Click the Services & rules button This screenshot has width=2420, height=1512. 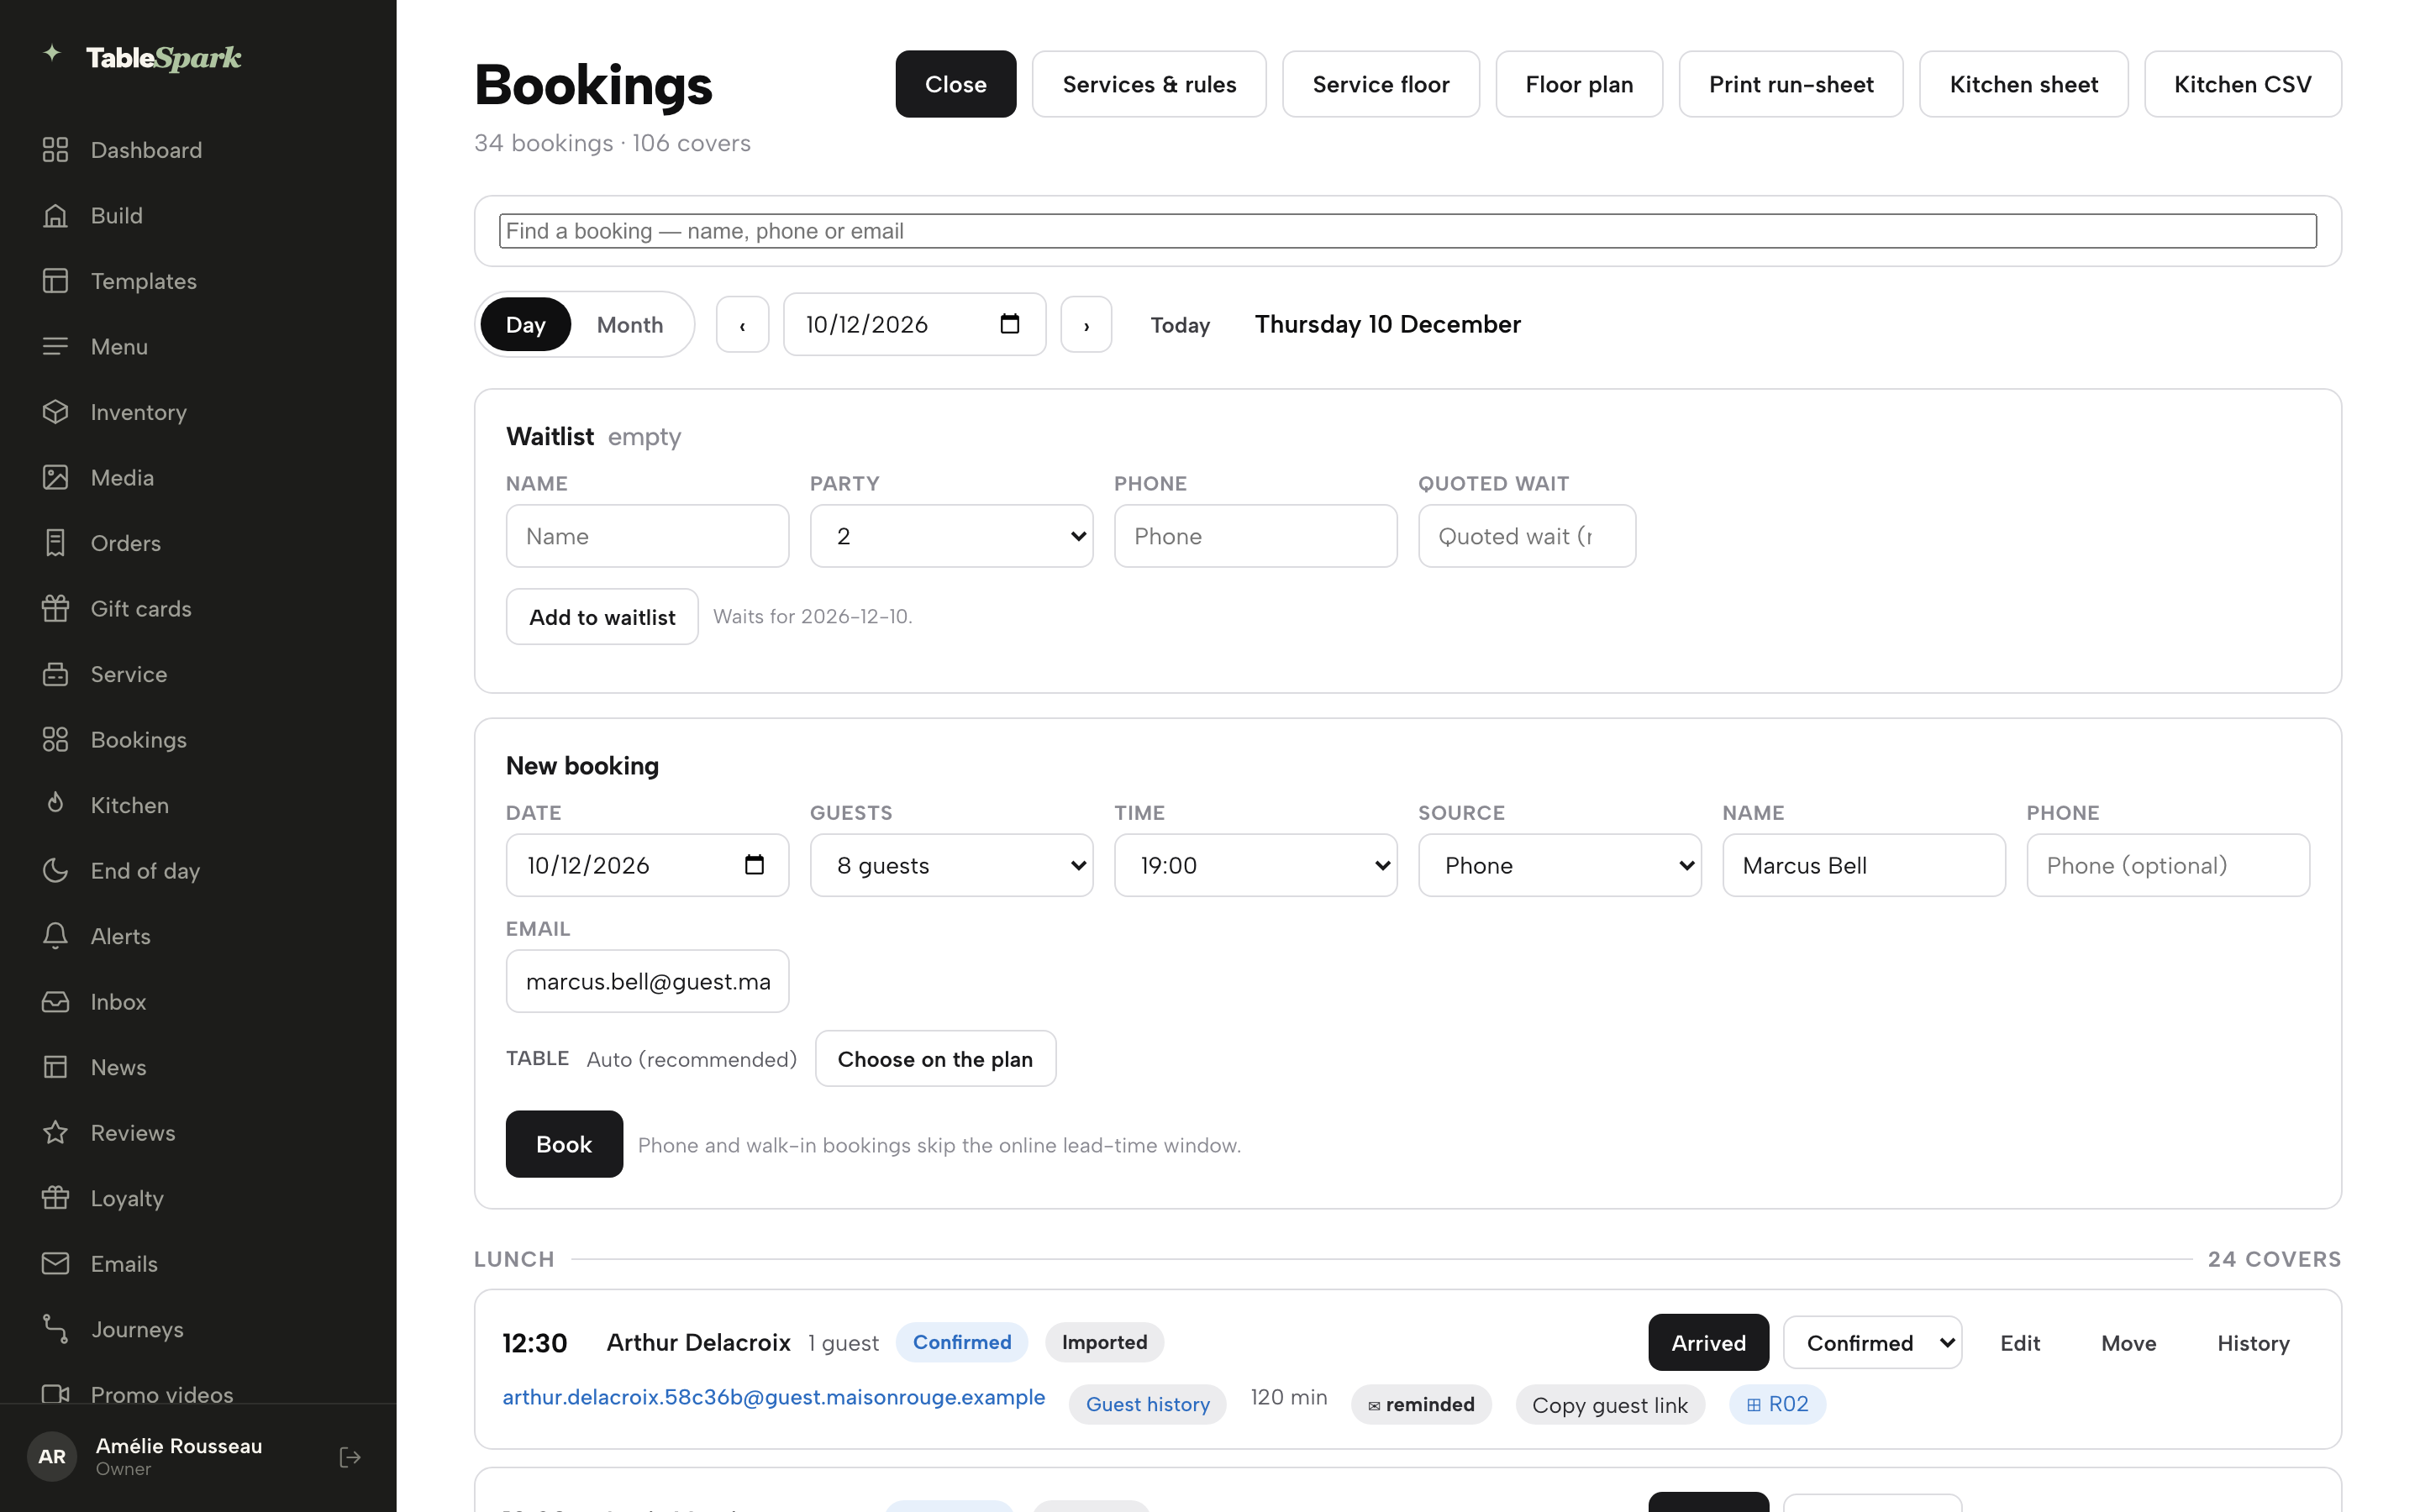pyautogui.click(x=1149, y=84)
